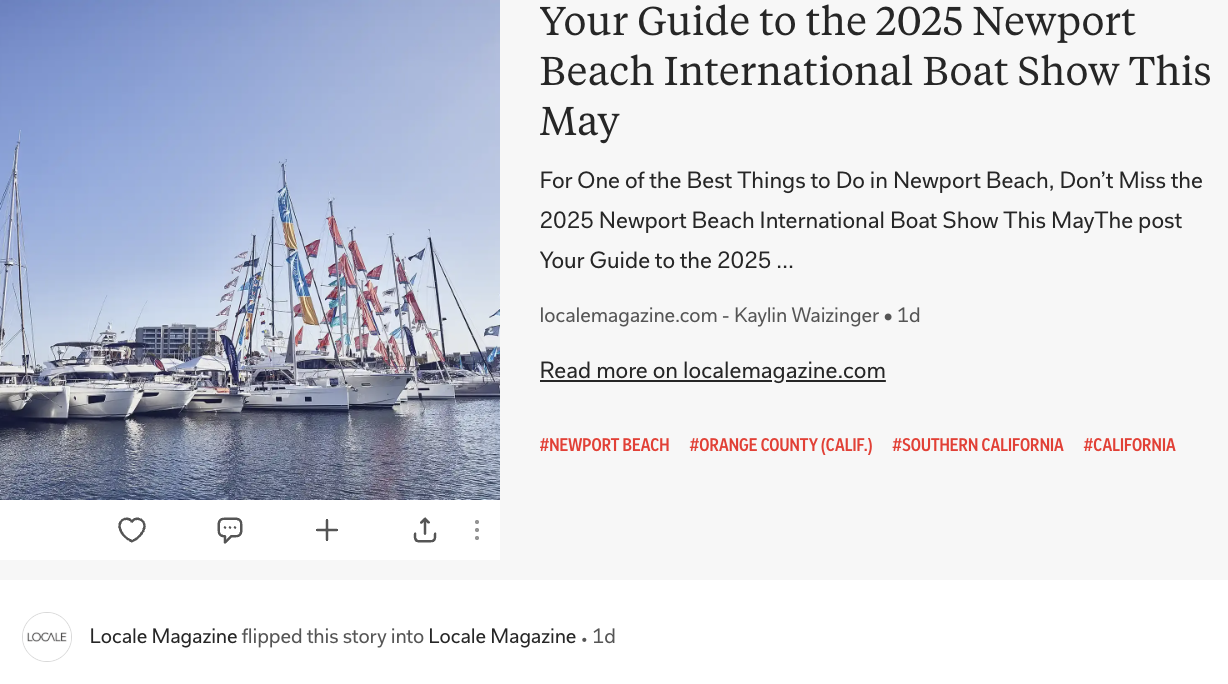This screenshot has width=1228, height=684.
Task: Open the #ORANGE COUNTY (CALIF.) tag
Action: click(x=780, y=445)
